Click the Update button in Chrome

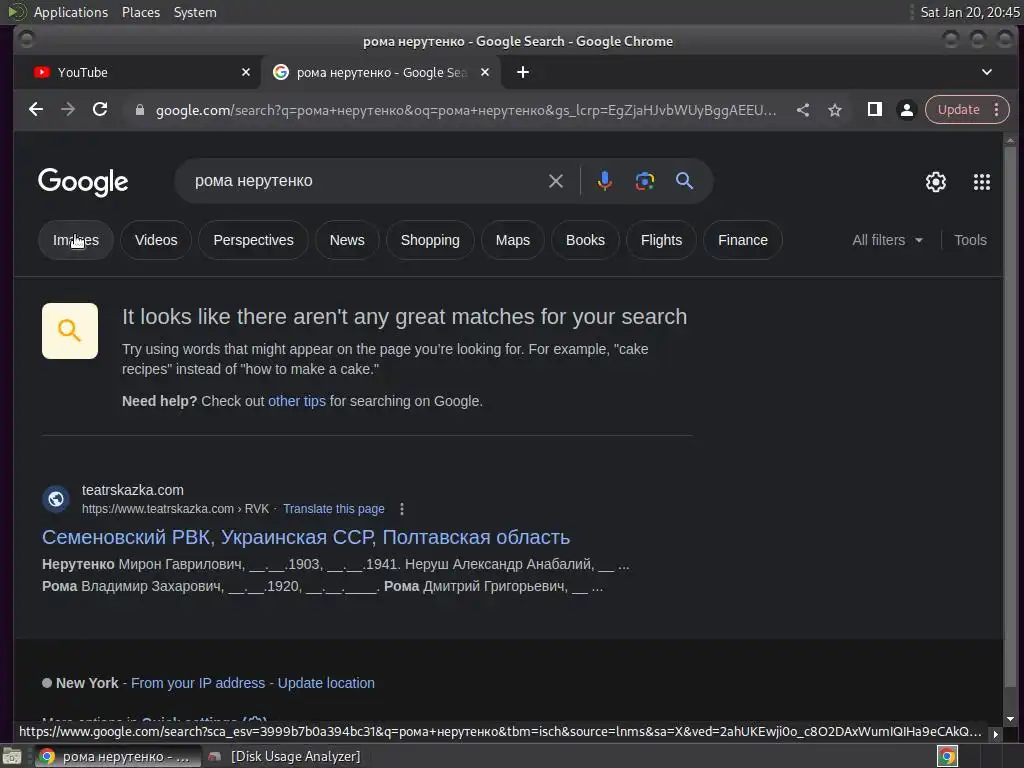point(958,110)
